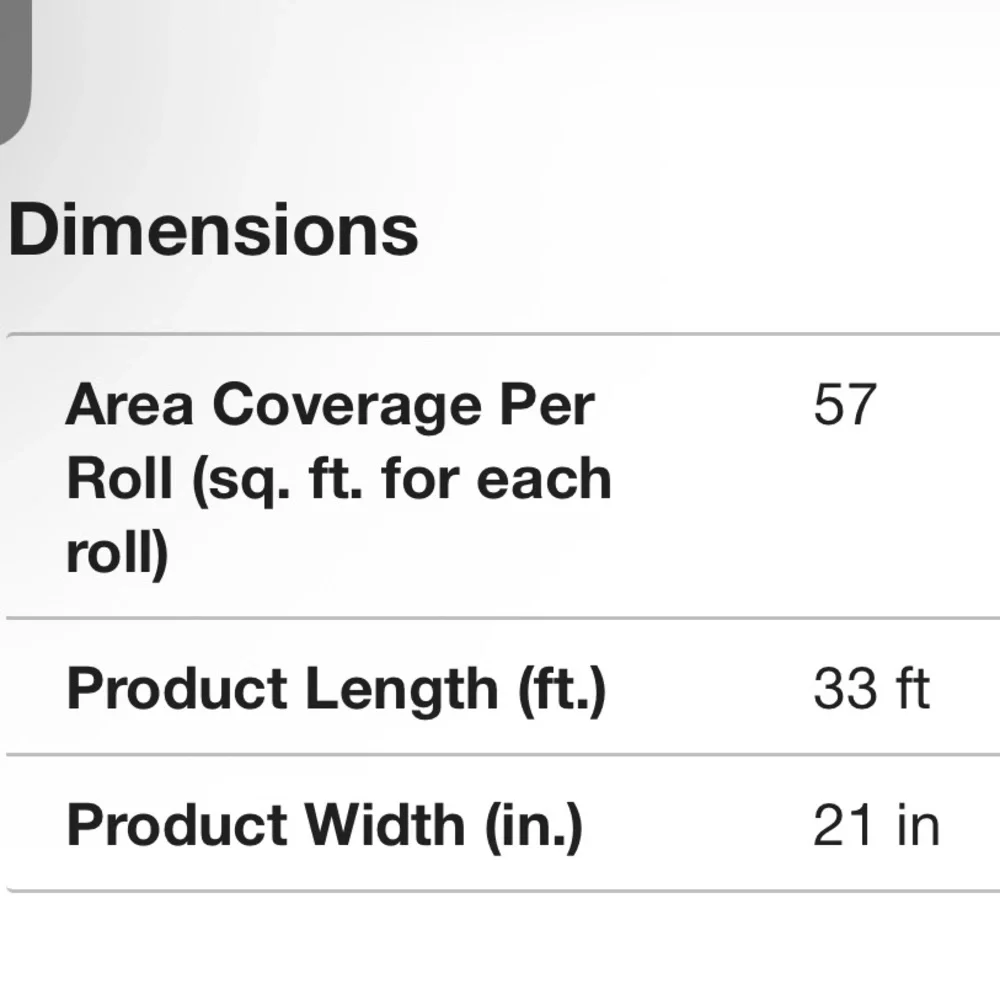Click the bottom divider below Product Width row
Screen dimensions: 1000x1000
[x=503, y=891]
